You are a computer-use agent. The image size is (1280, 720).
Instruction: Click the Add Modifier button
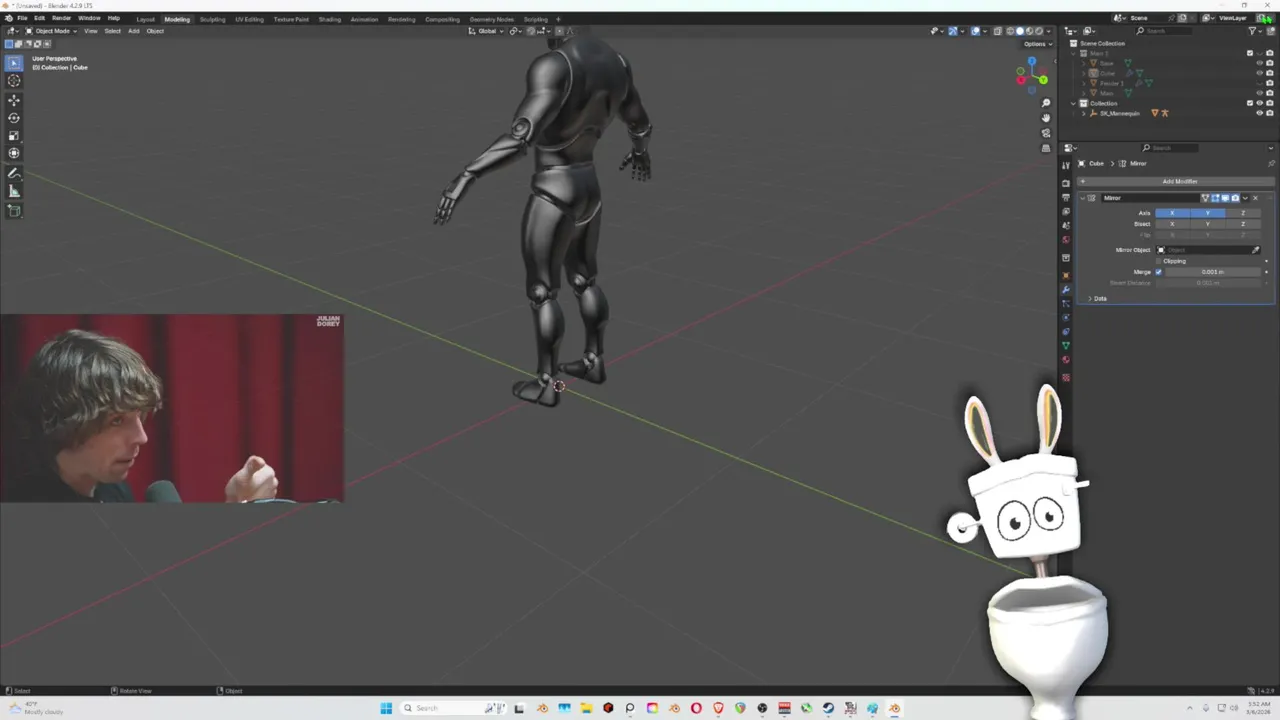[x=1177, y=181]
